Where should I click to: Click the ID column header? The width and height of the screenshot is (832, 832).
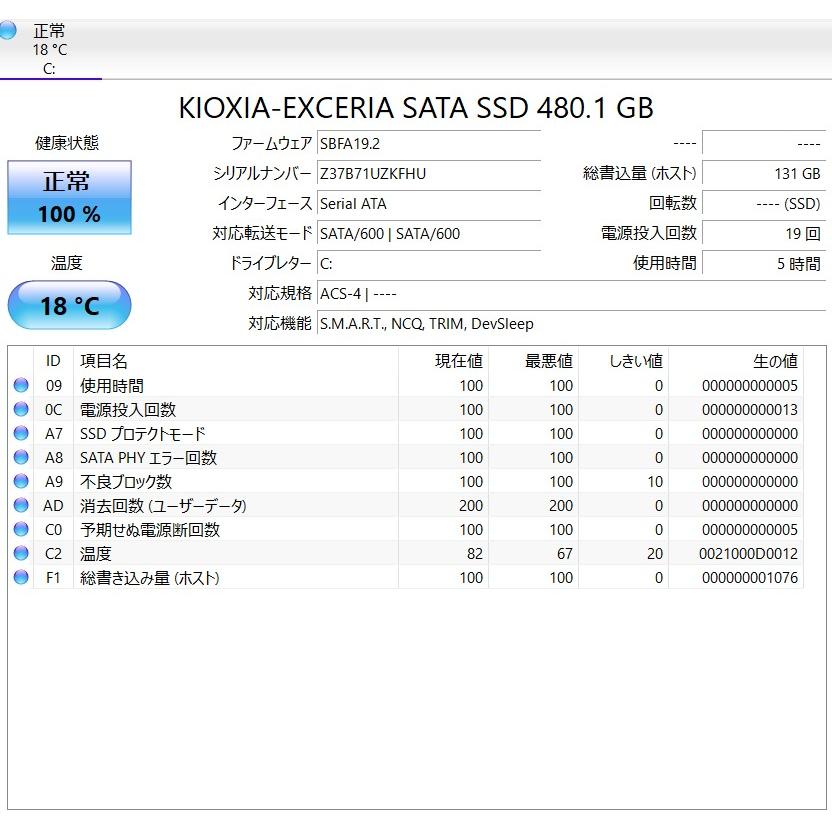point(53,361)
